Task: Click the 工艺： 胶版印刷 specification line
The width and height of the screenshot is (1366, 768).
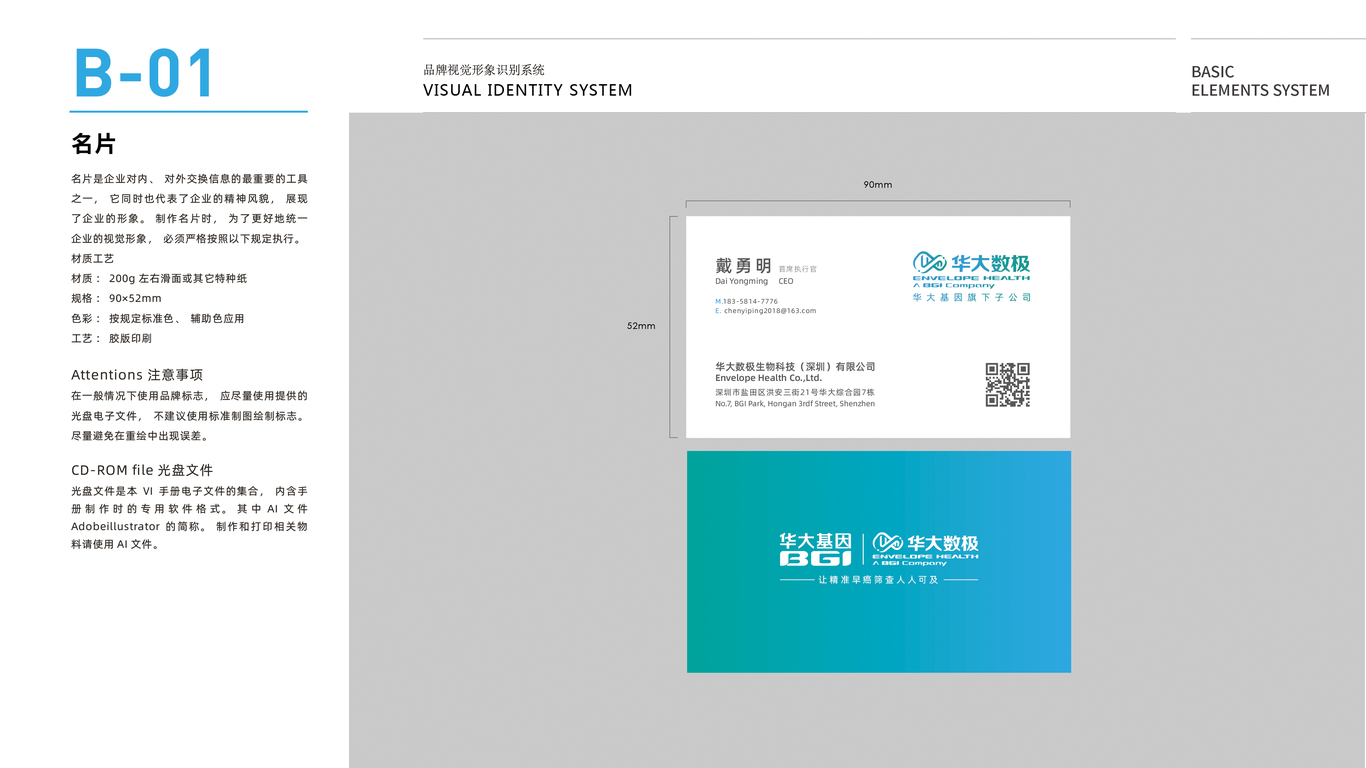Action: 112,339
